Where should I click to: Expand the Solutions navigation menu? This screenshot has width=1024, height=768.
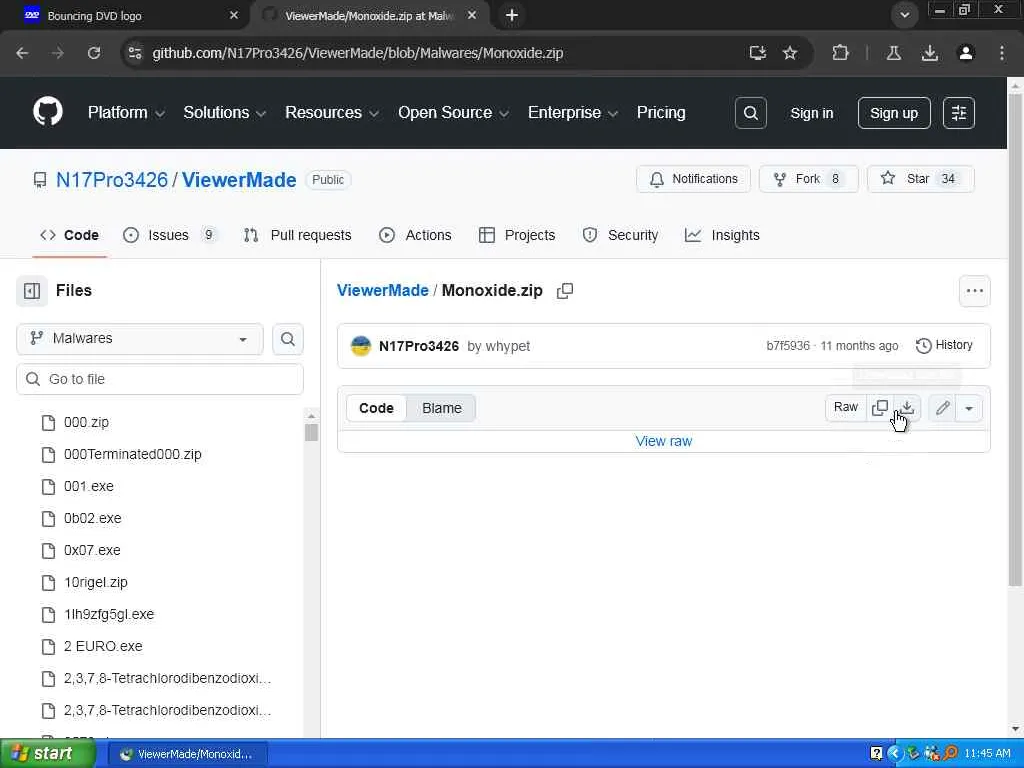pos(224,112)
